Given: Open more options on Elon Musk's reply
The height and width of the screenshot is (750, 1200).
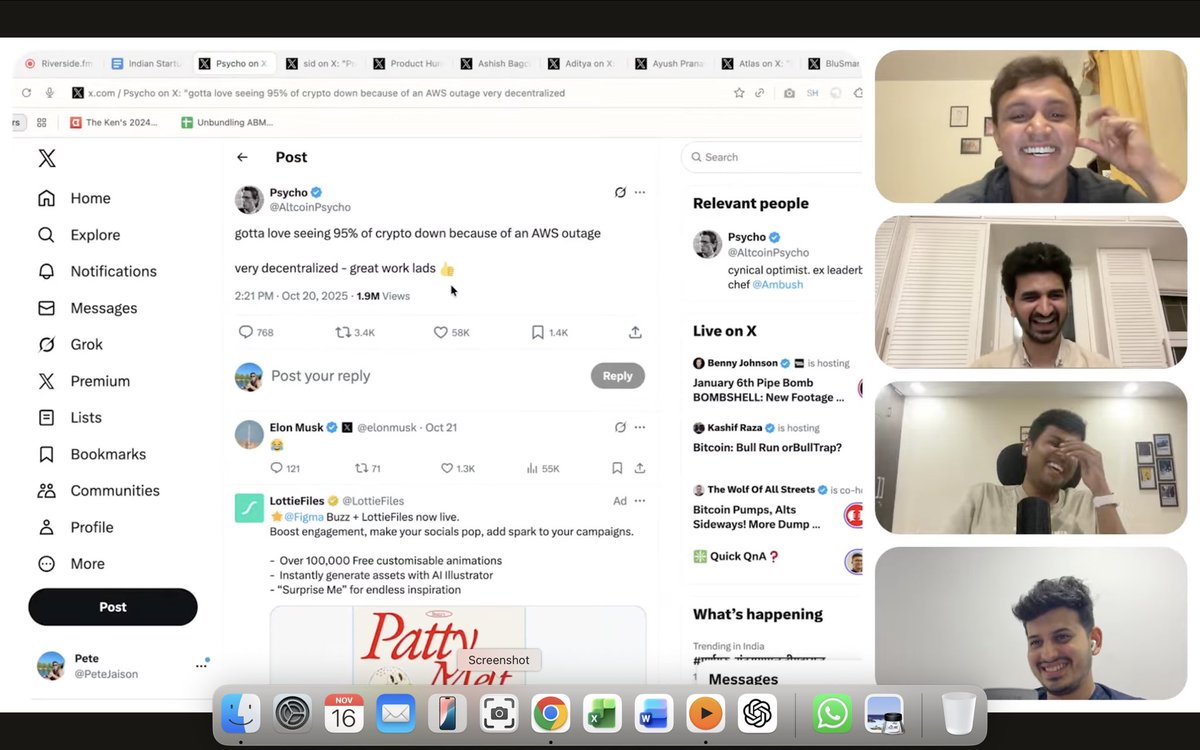Looking at the screenshot, I should coord(640,427).
